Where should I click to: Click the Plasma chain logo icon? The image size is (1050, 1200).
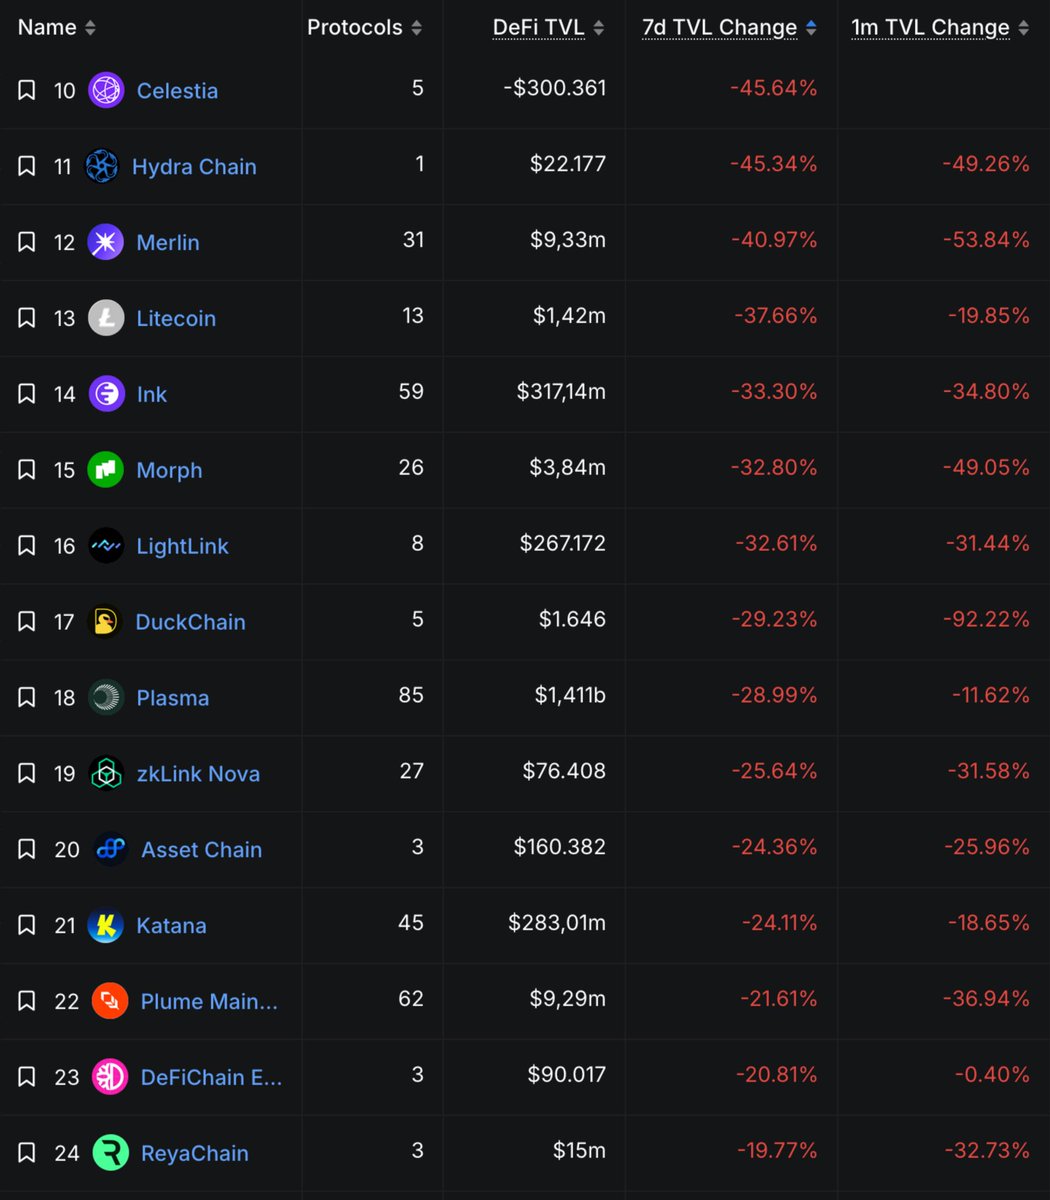(106, 698)
